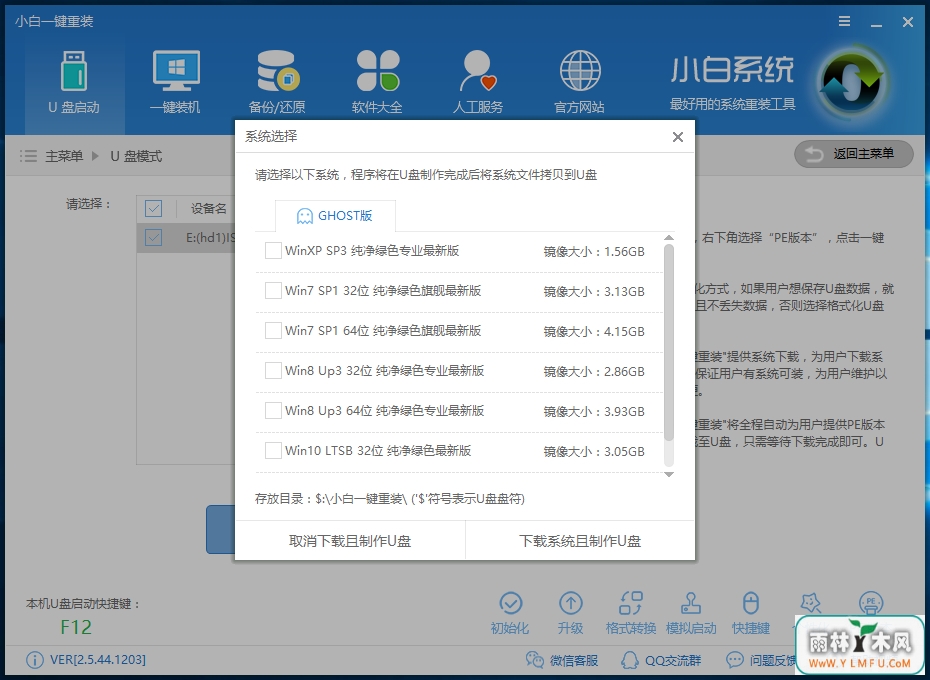This screenshot has height=680, width=930.
Task: Close the 系统选择 dialog
Action: click(x=678, y=137)
